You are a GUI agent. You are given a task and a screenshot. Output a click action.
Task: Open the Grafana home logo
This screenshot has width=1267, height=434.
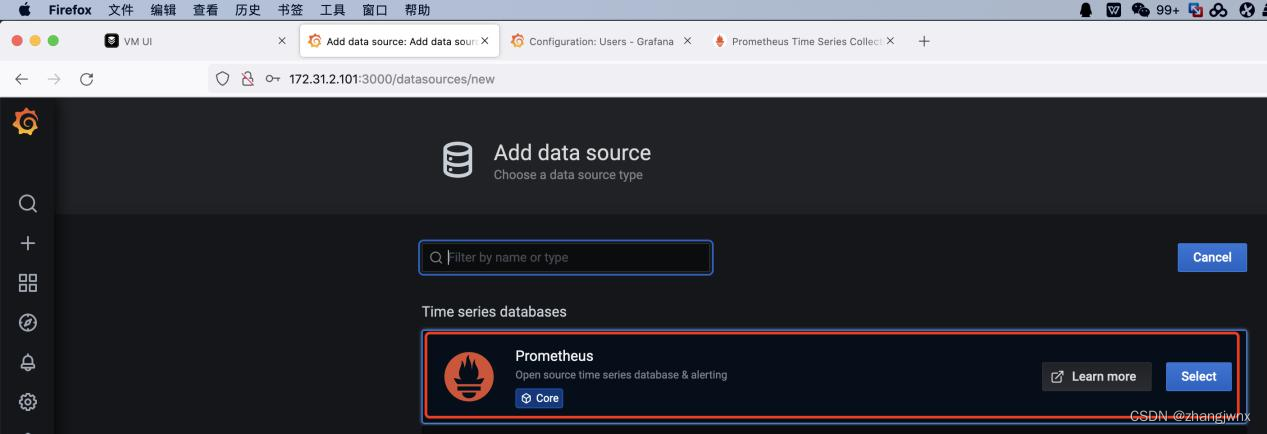click(27, 124)
